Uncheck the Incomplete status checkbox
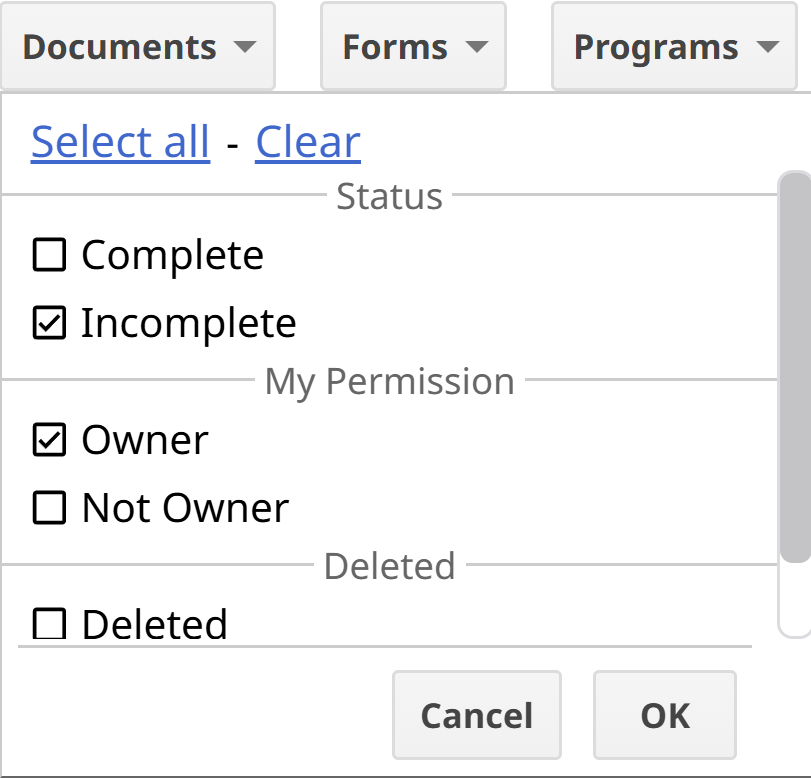This screenshot has height=778, width=811. point(49,323)
